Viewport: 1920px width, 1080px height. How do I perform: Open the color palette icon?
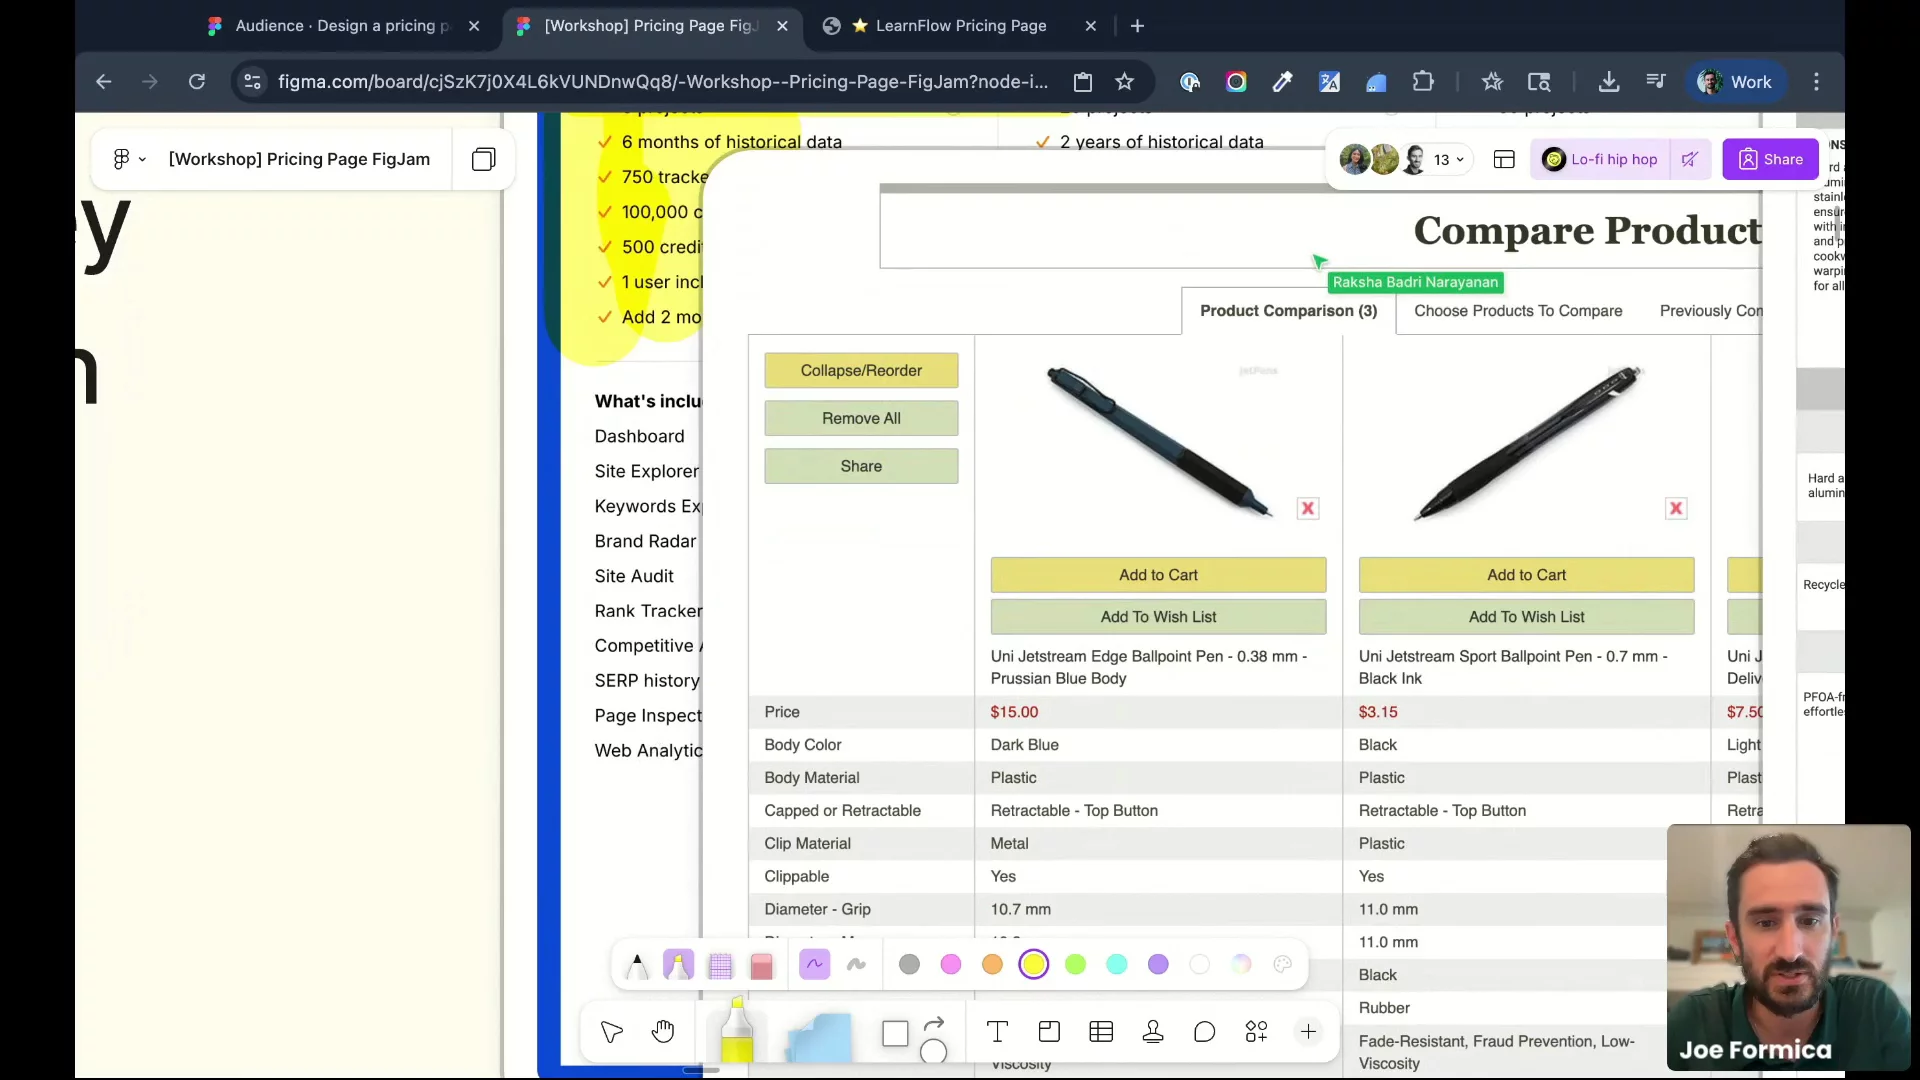(x=1283, y=964)
